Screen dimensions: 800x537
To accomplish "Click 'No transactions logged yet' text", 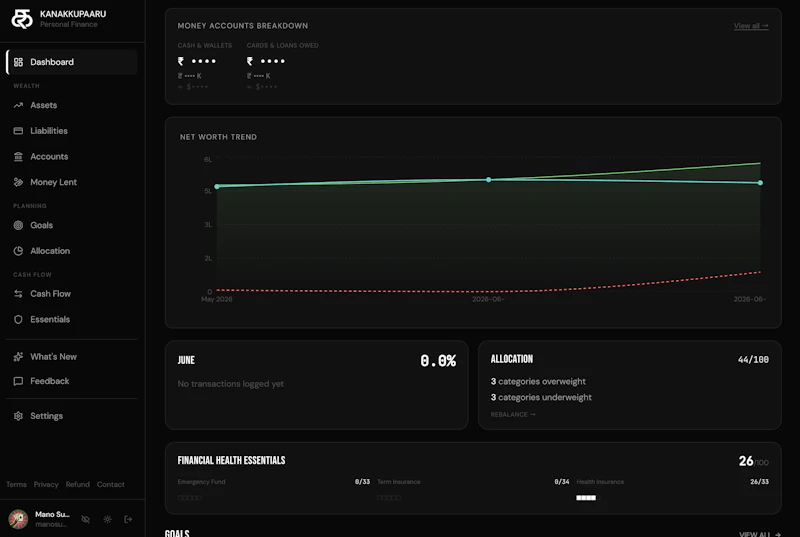I will 231,383.
